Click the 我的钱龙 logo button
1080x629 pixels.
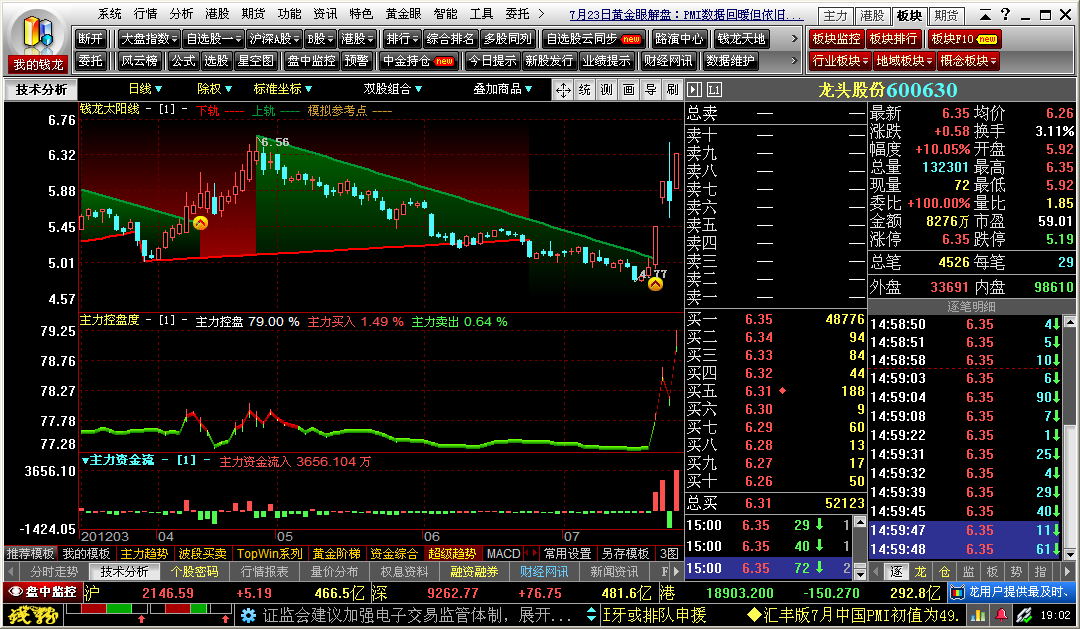(37, 40)
